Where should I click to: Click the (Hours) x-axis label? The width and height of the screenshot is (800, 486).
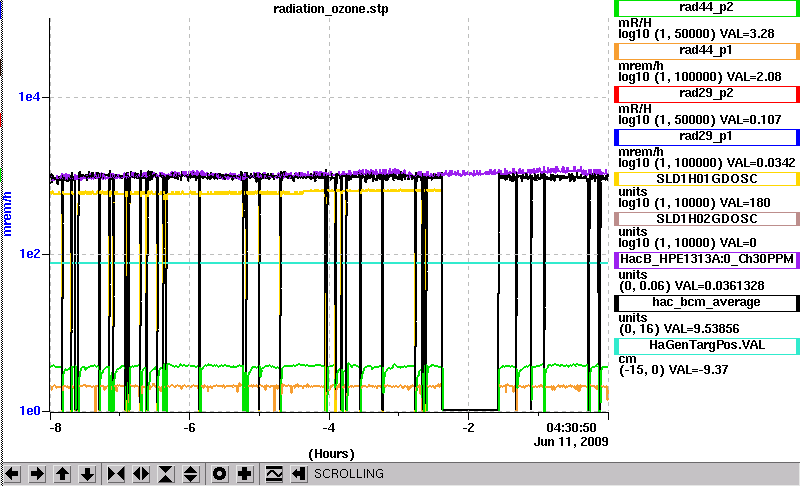pyautogui.click(x=331, y=454)
